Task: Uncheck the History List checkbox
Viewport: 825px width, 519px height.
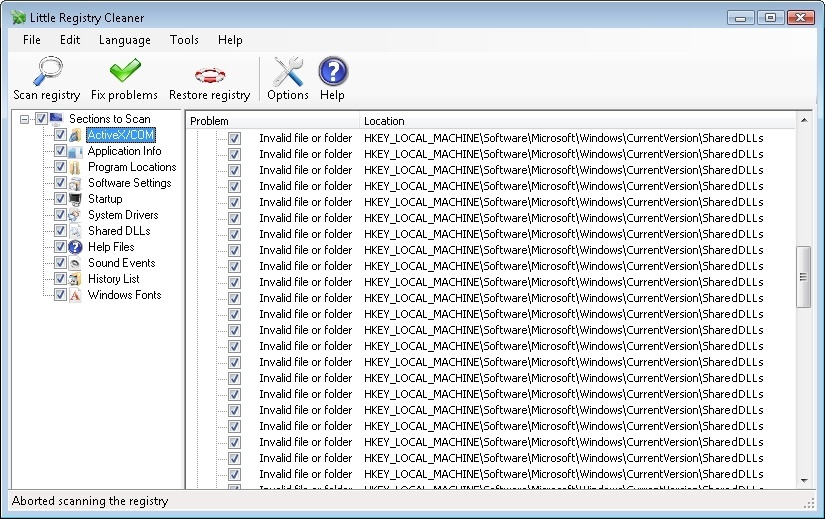Action: tap(60, 278)
